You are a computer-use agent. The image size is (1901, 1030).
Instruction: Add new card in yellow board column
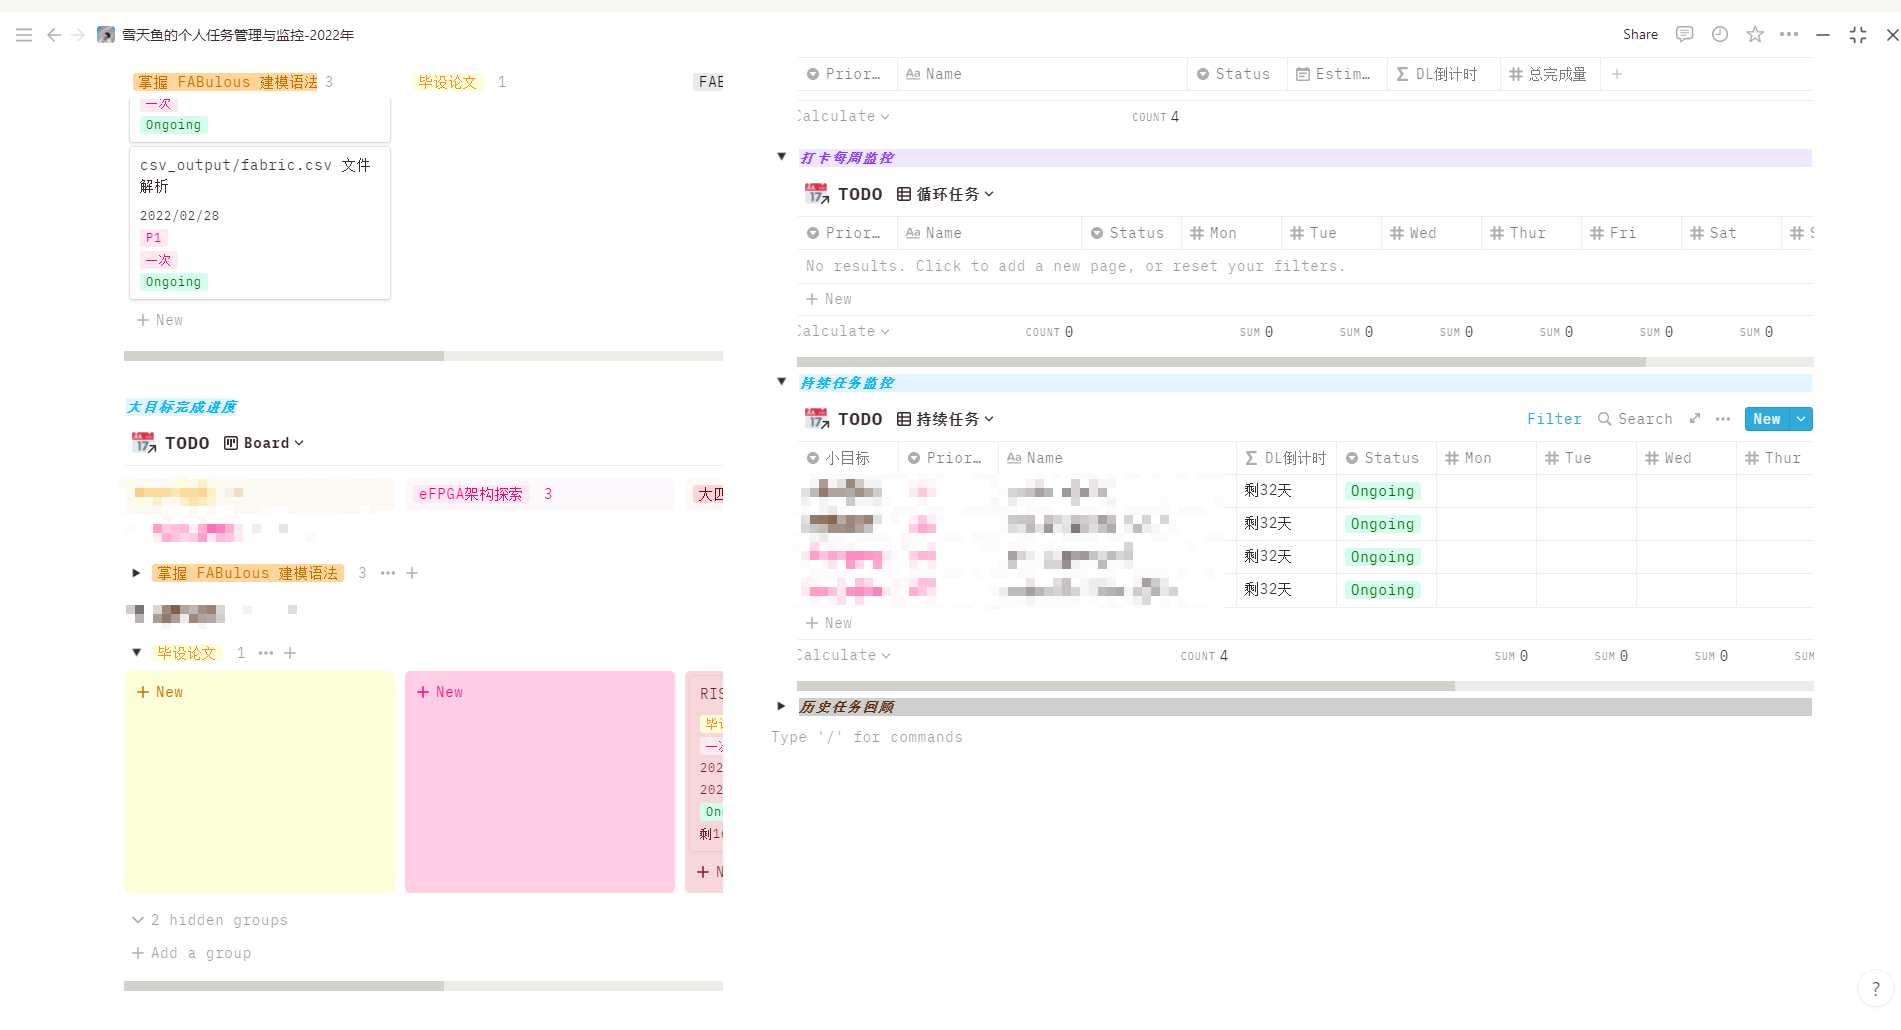coord(160,692)
